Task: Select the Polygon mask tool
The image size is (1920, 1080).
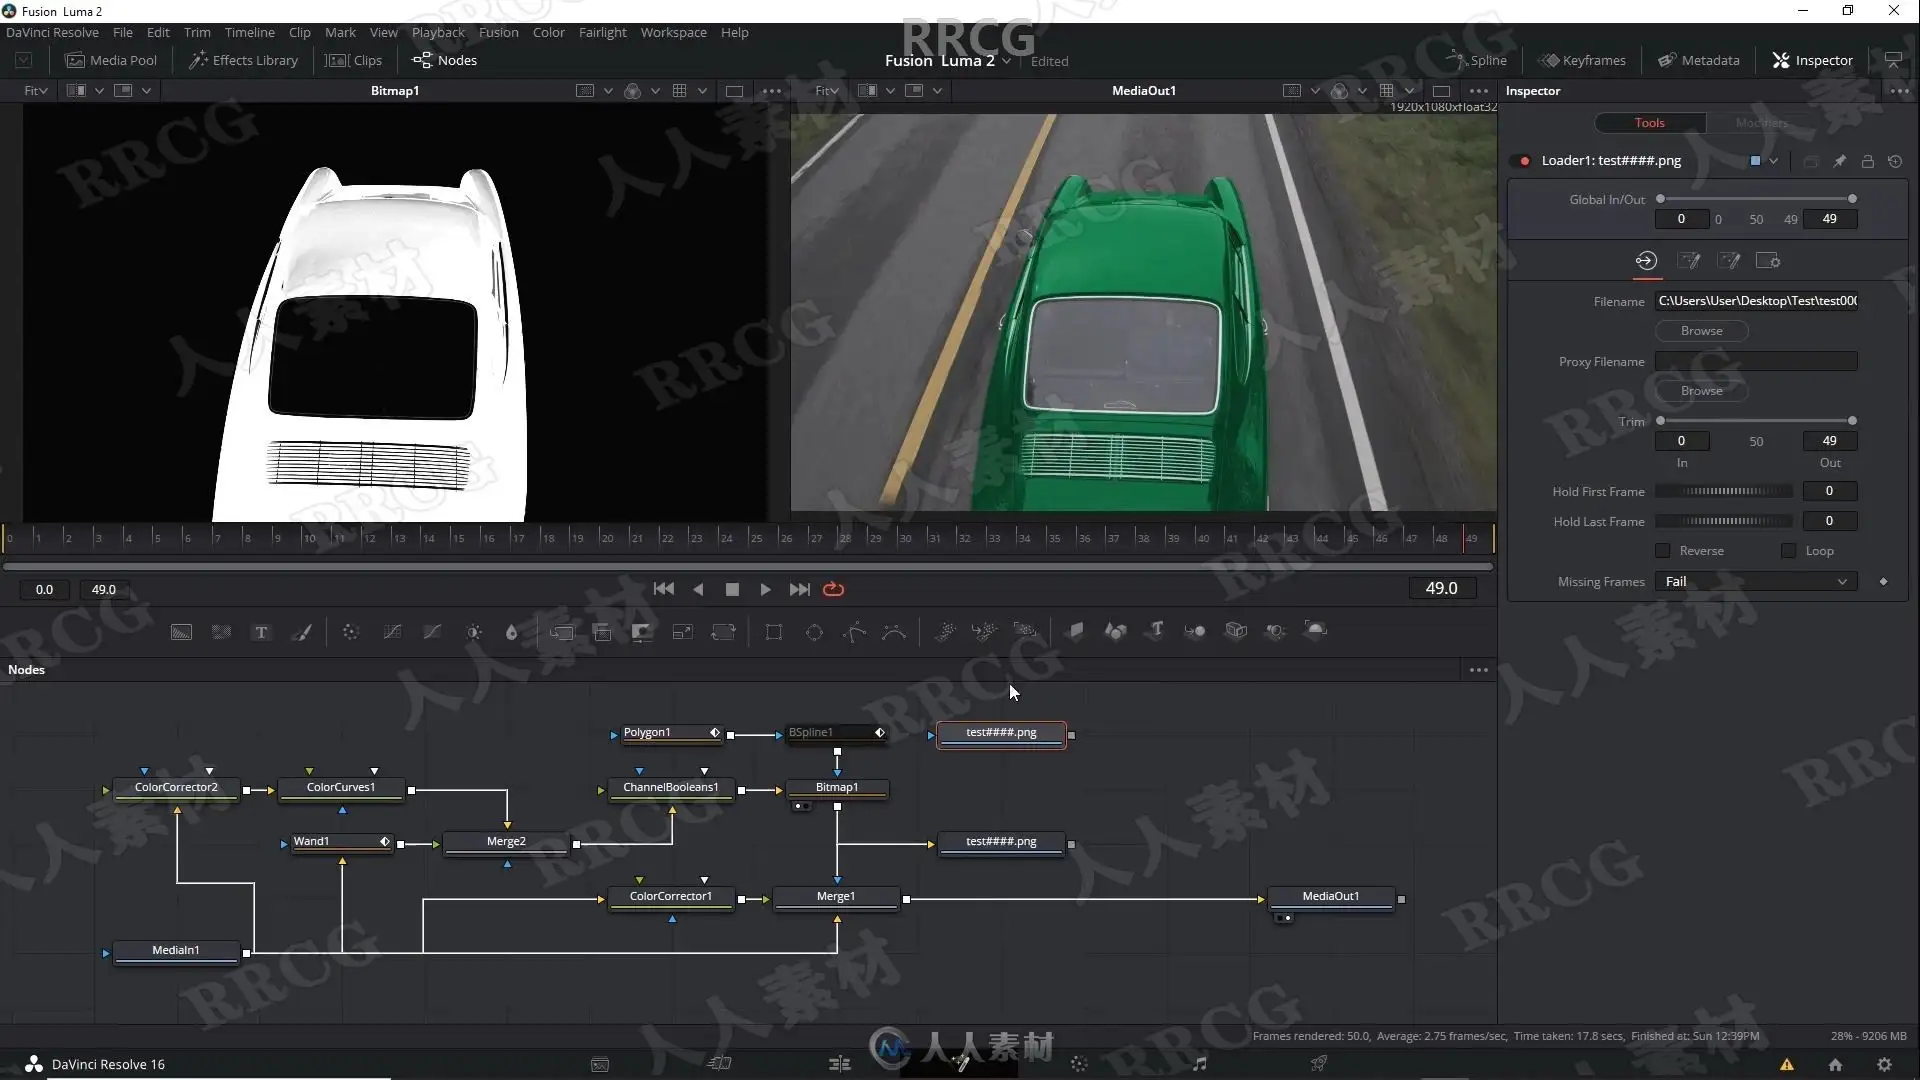Action: (x=855, y=632)
